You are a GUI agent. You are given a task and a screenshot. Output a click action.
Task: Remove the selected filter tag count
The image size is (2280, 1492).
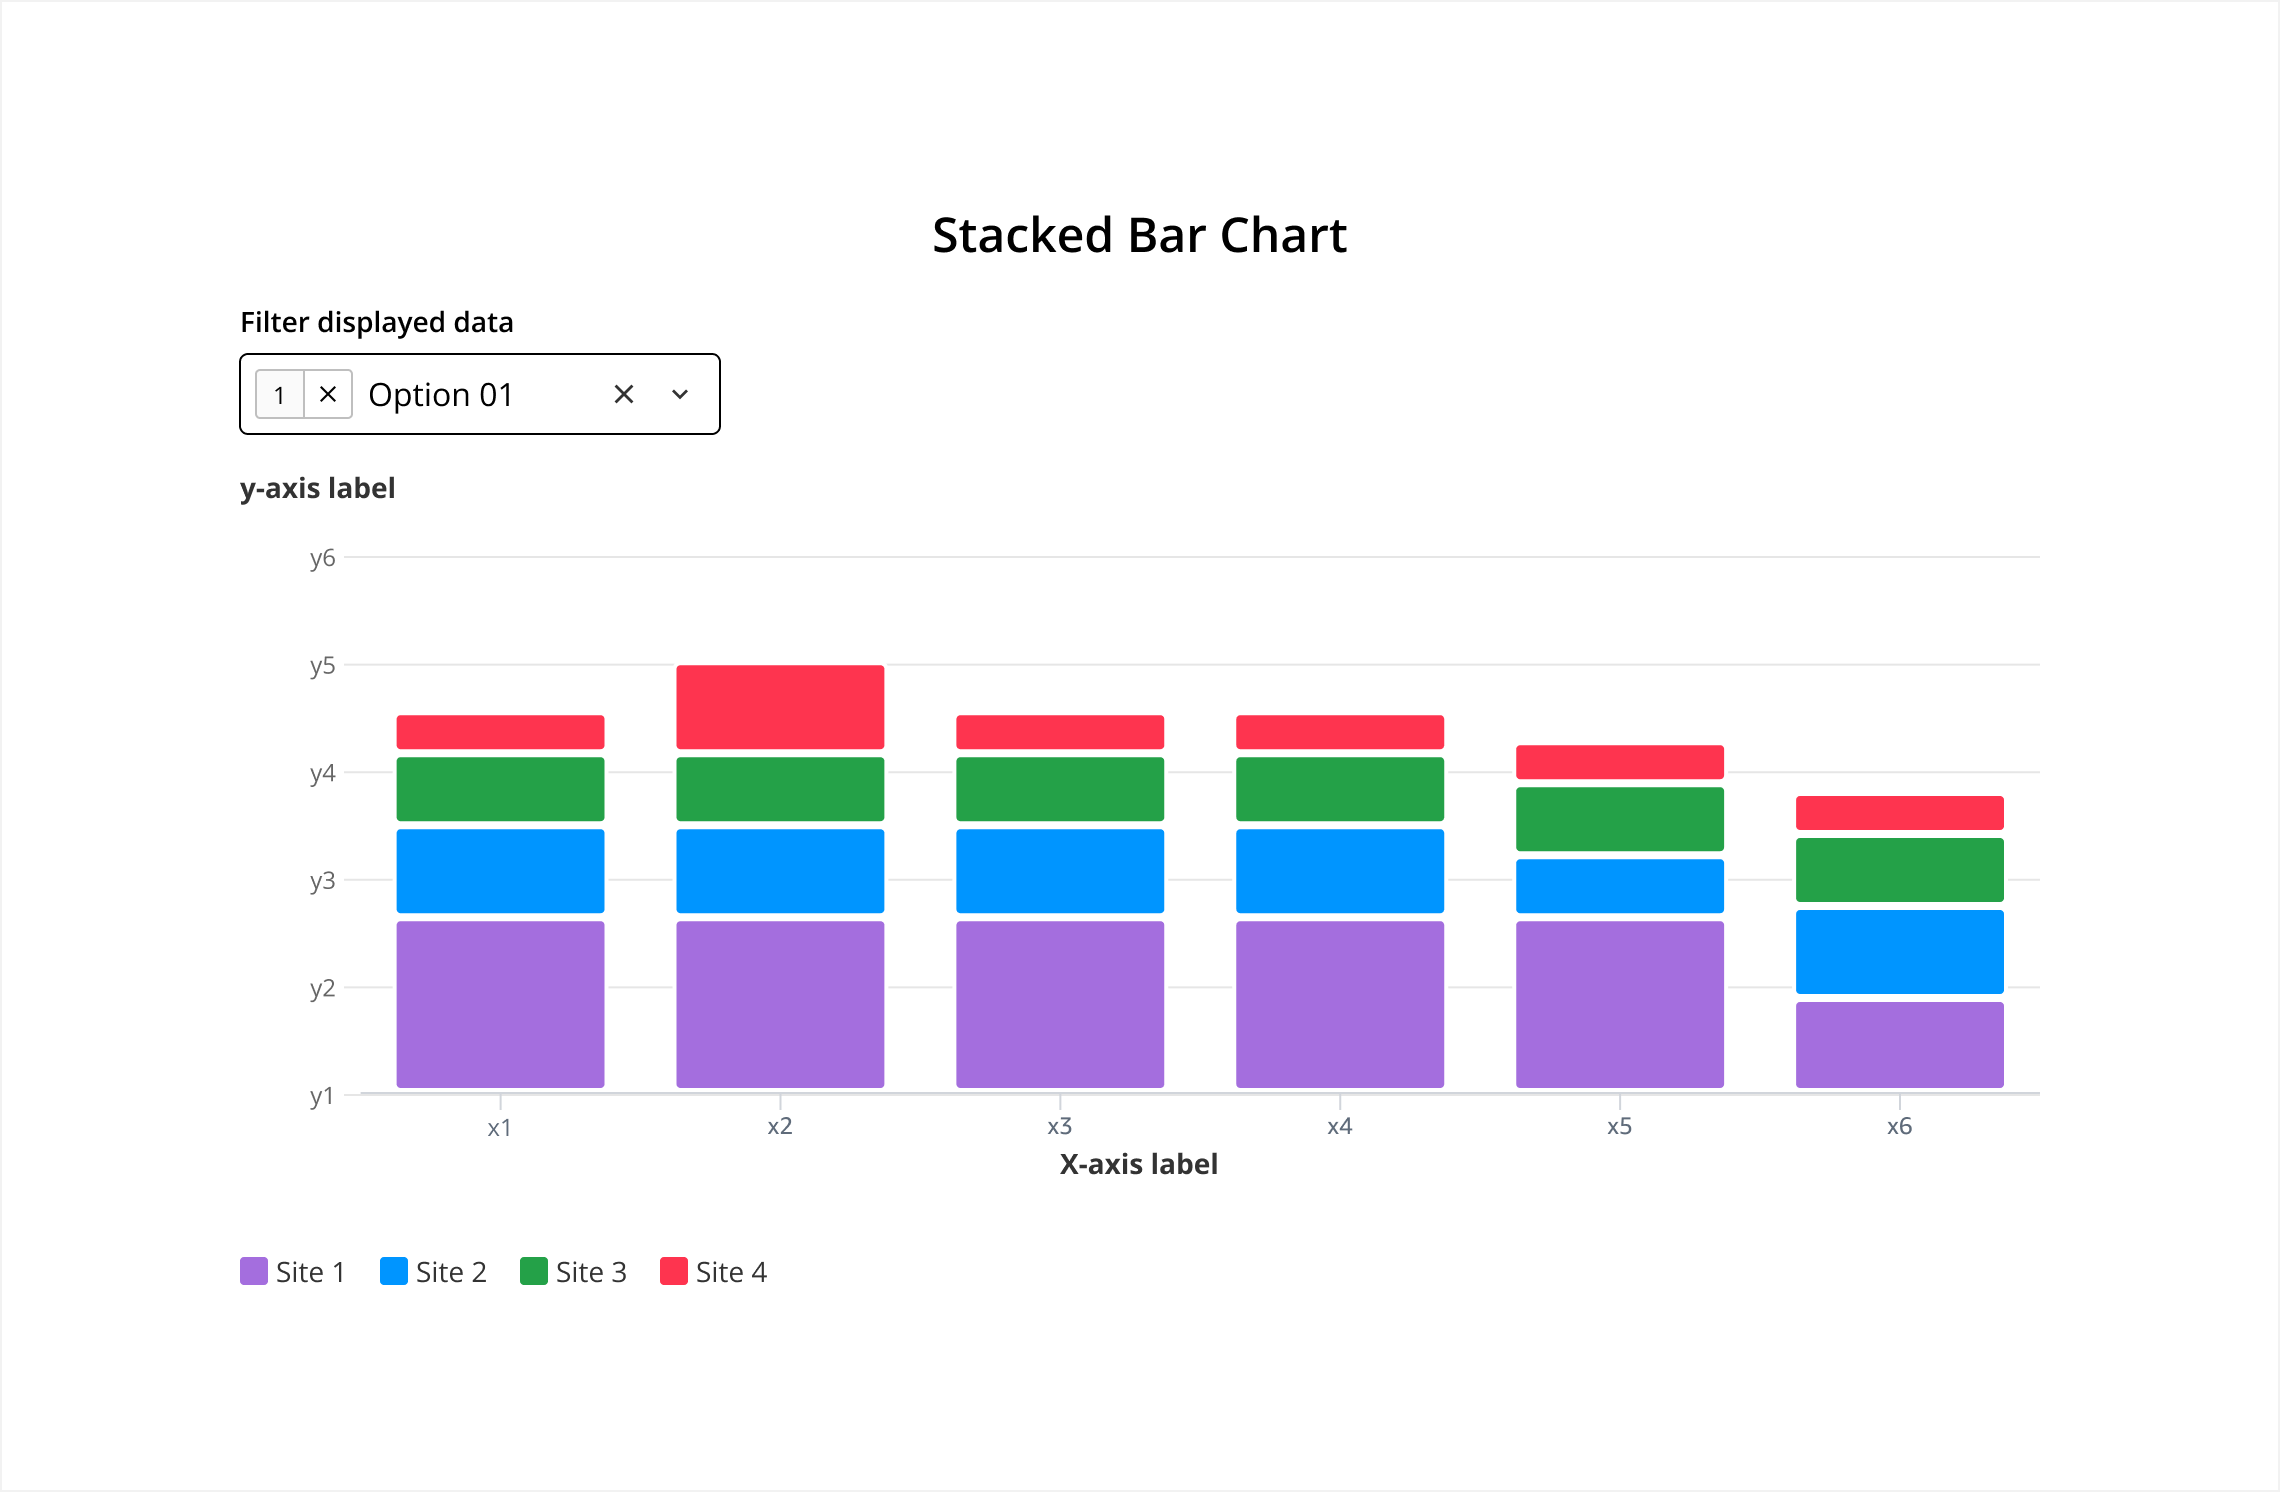tap(328, 394)
